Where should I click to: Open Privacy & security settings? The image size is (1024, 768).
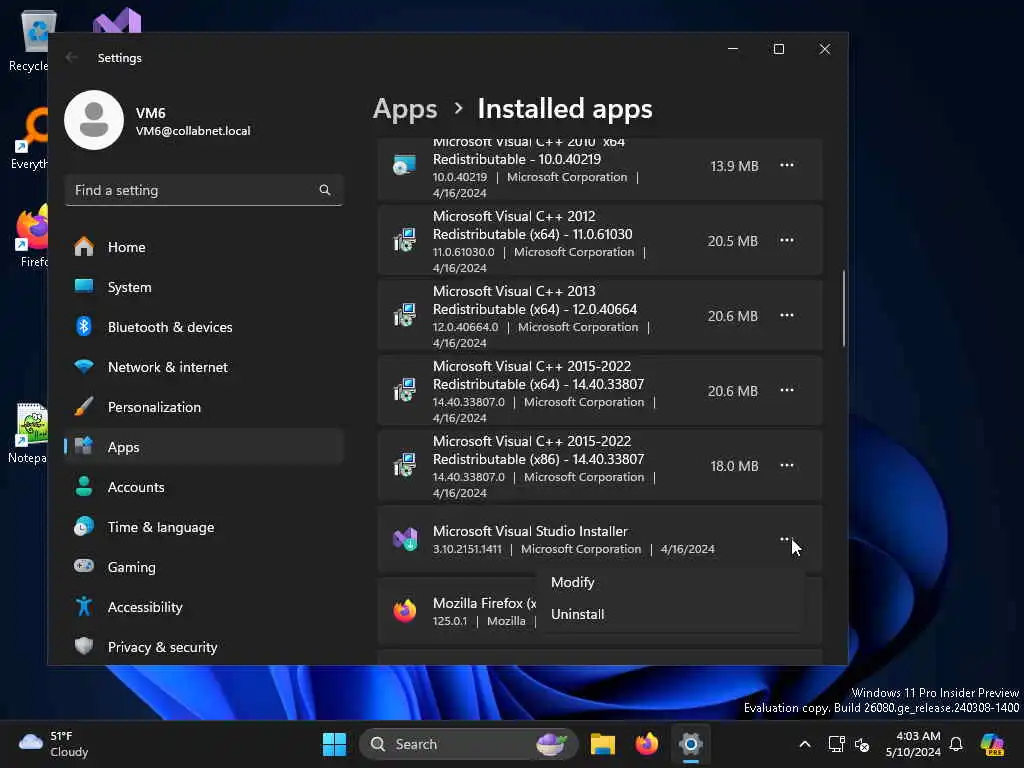[x=204, y=647]
